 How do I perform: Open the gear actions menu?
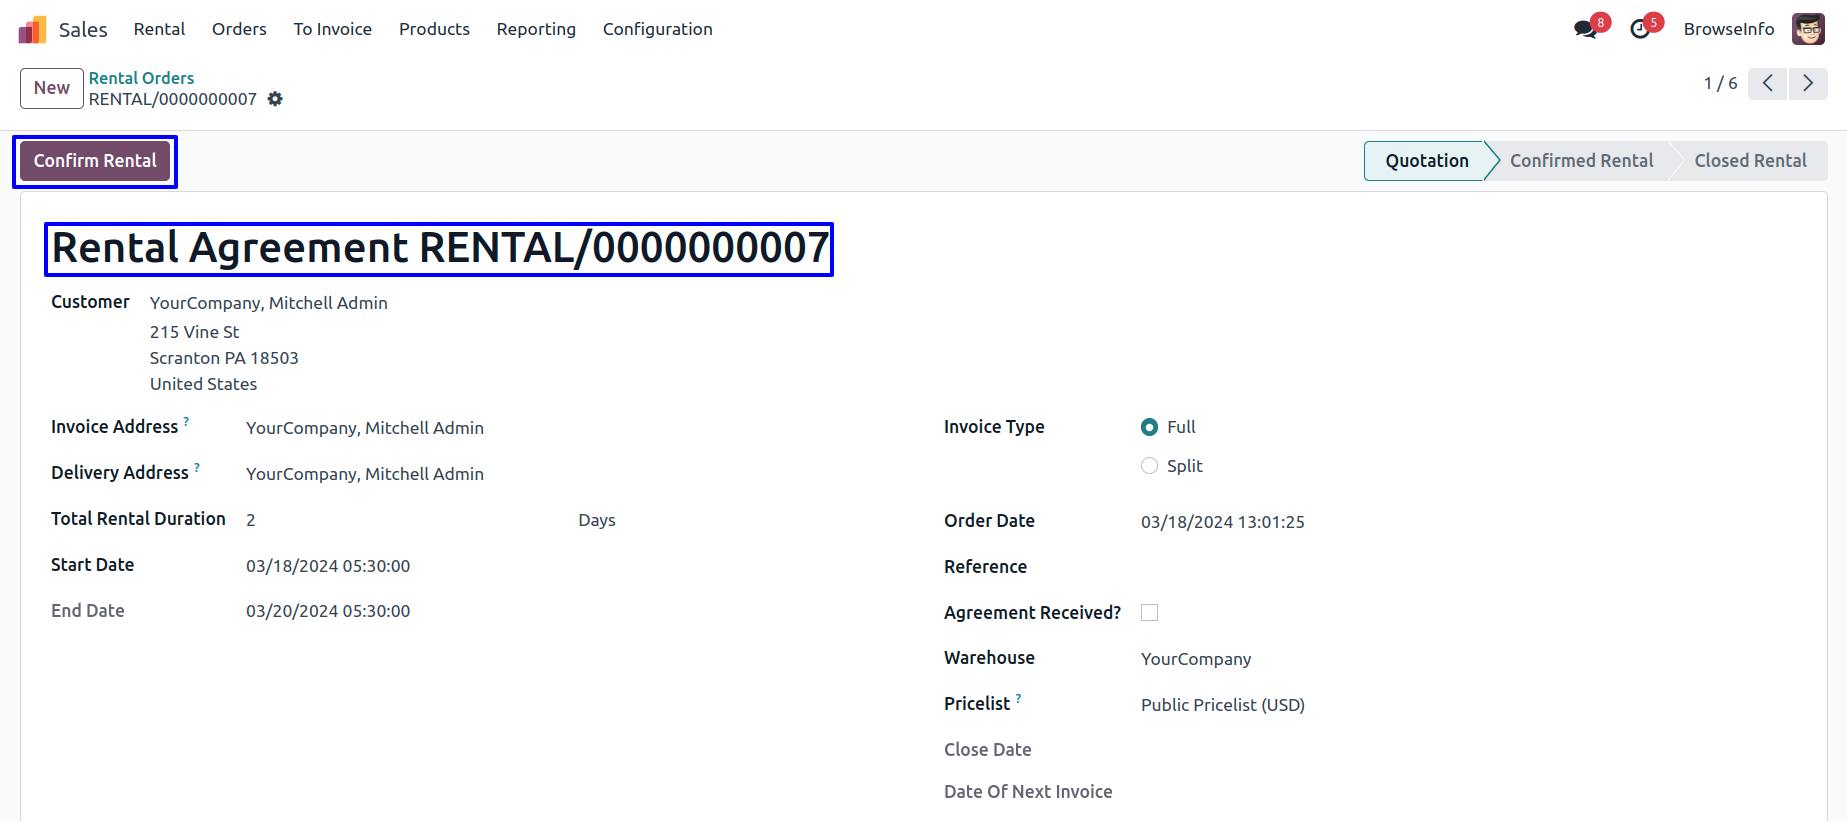point(275,99)
